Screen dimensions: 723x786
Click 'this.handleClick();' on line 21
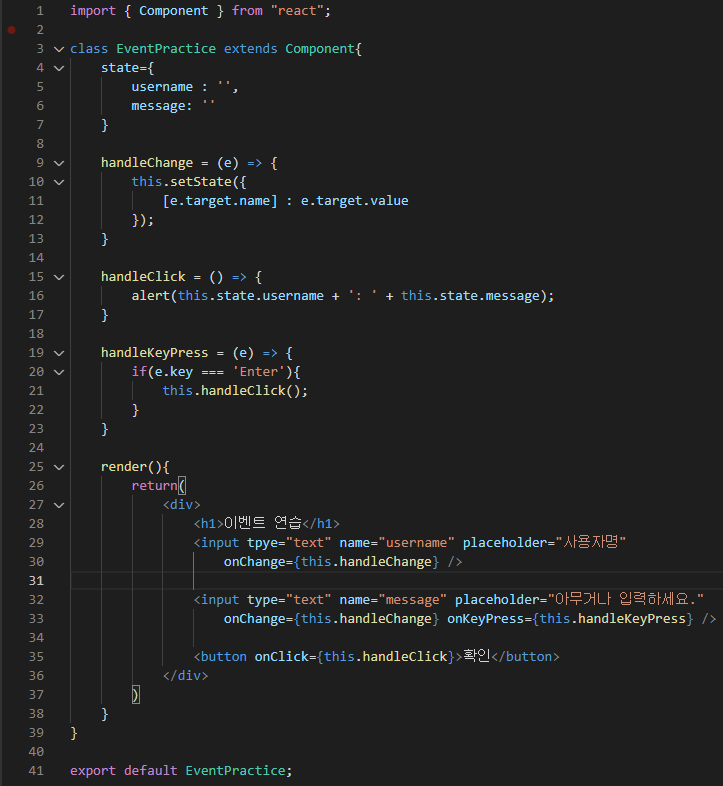coord(235,390)
